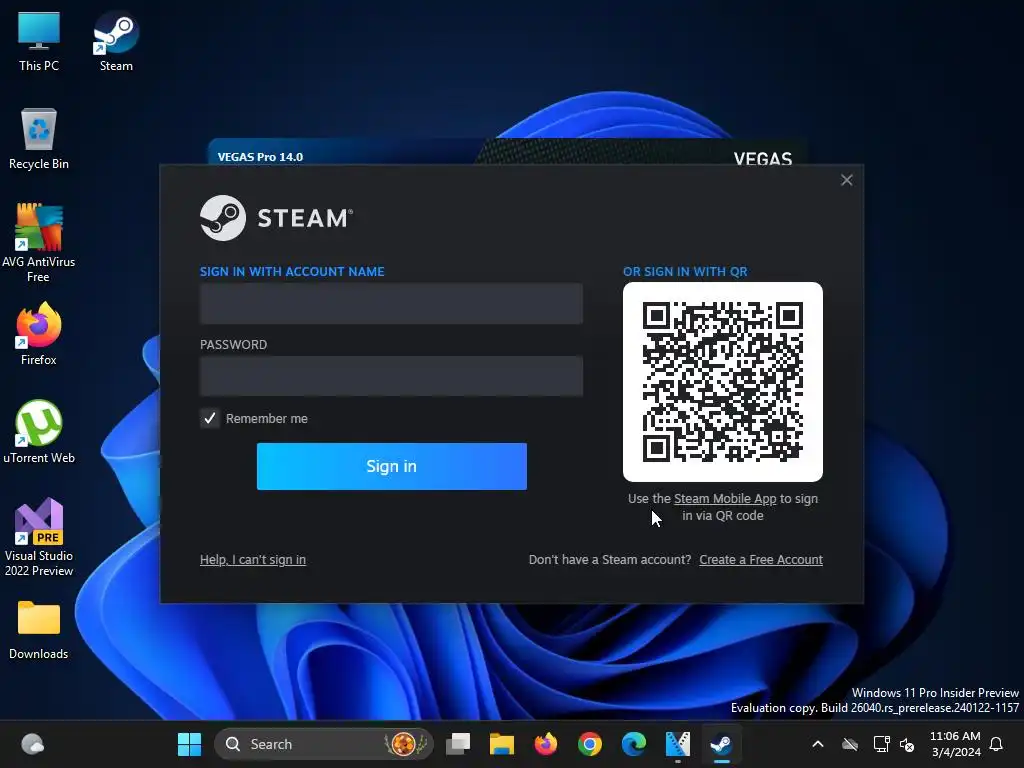Click the SIGN IN WITH ACCOUNT NAME label

[x=292, y=272]
